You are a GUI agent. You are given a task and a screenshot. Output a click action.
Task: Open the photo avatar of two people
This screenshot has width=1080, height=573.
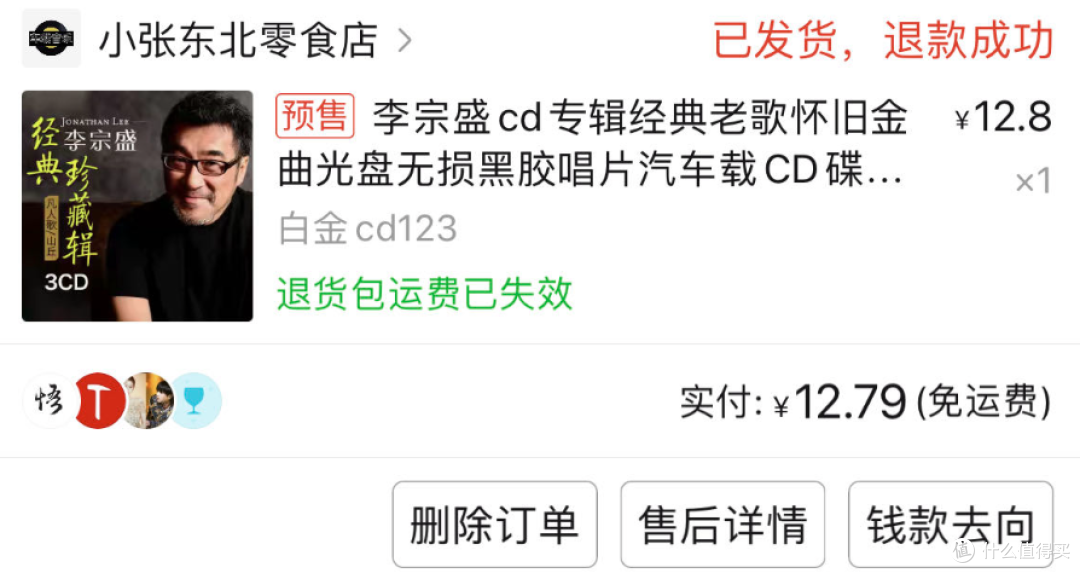tap(147, 400)
